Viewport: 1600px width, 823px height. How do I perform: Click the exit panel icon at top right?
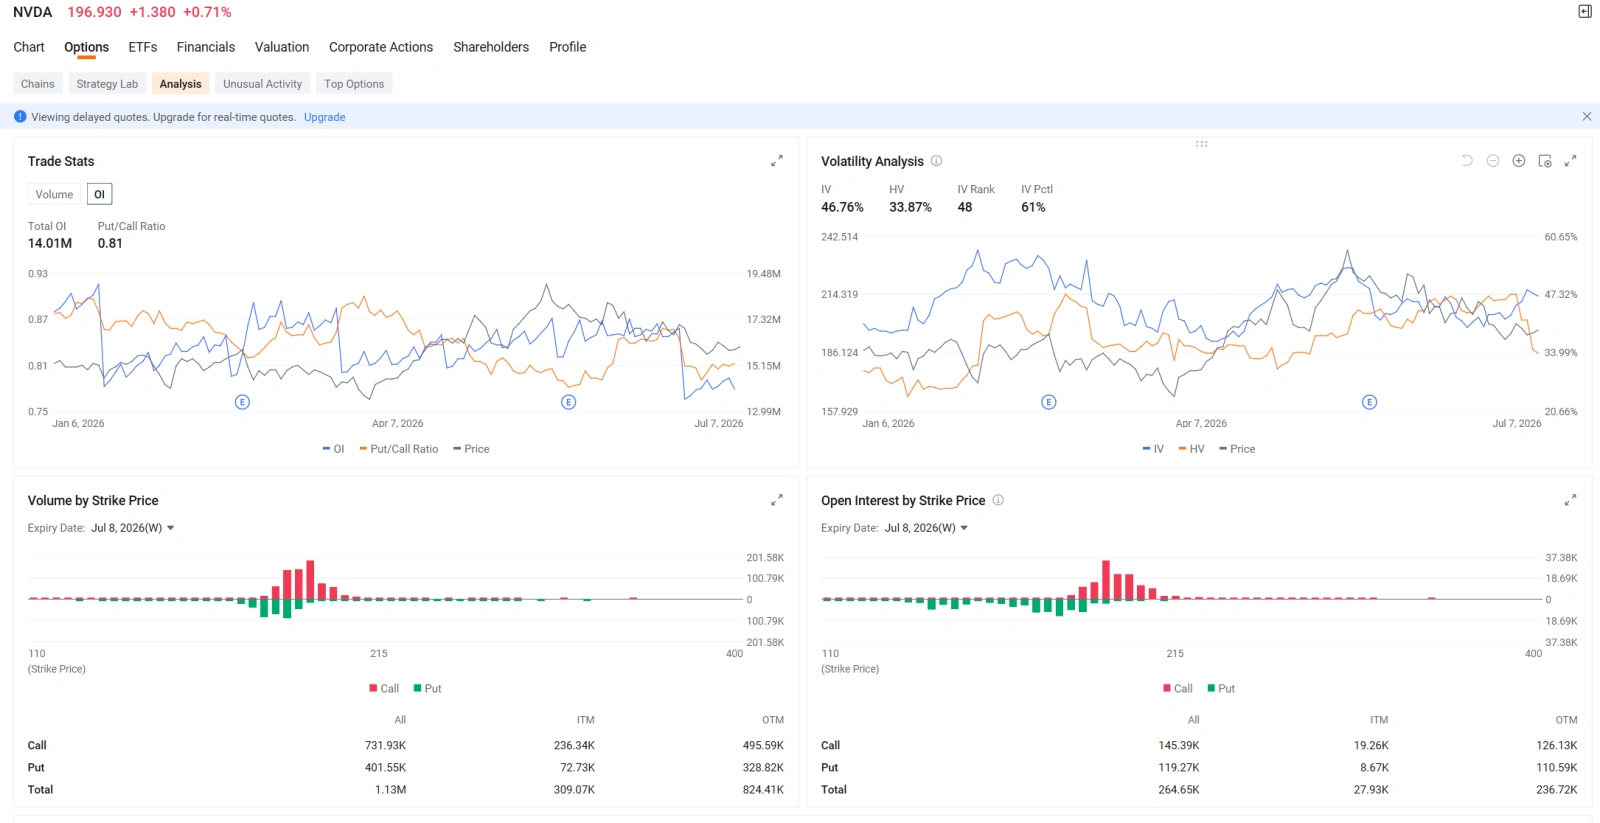tap(1585, 12)
